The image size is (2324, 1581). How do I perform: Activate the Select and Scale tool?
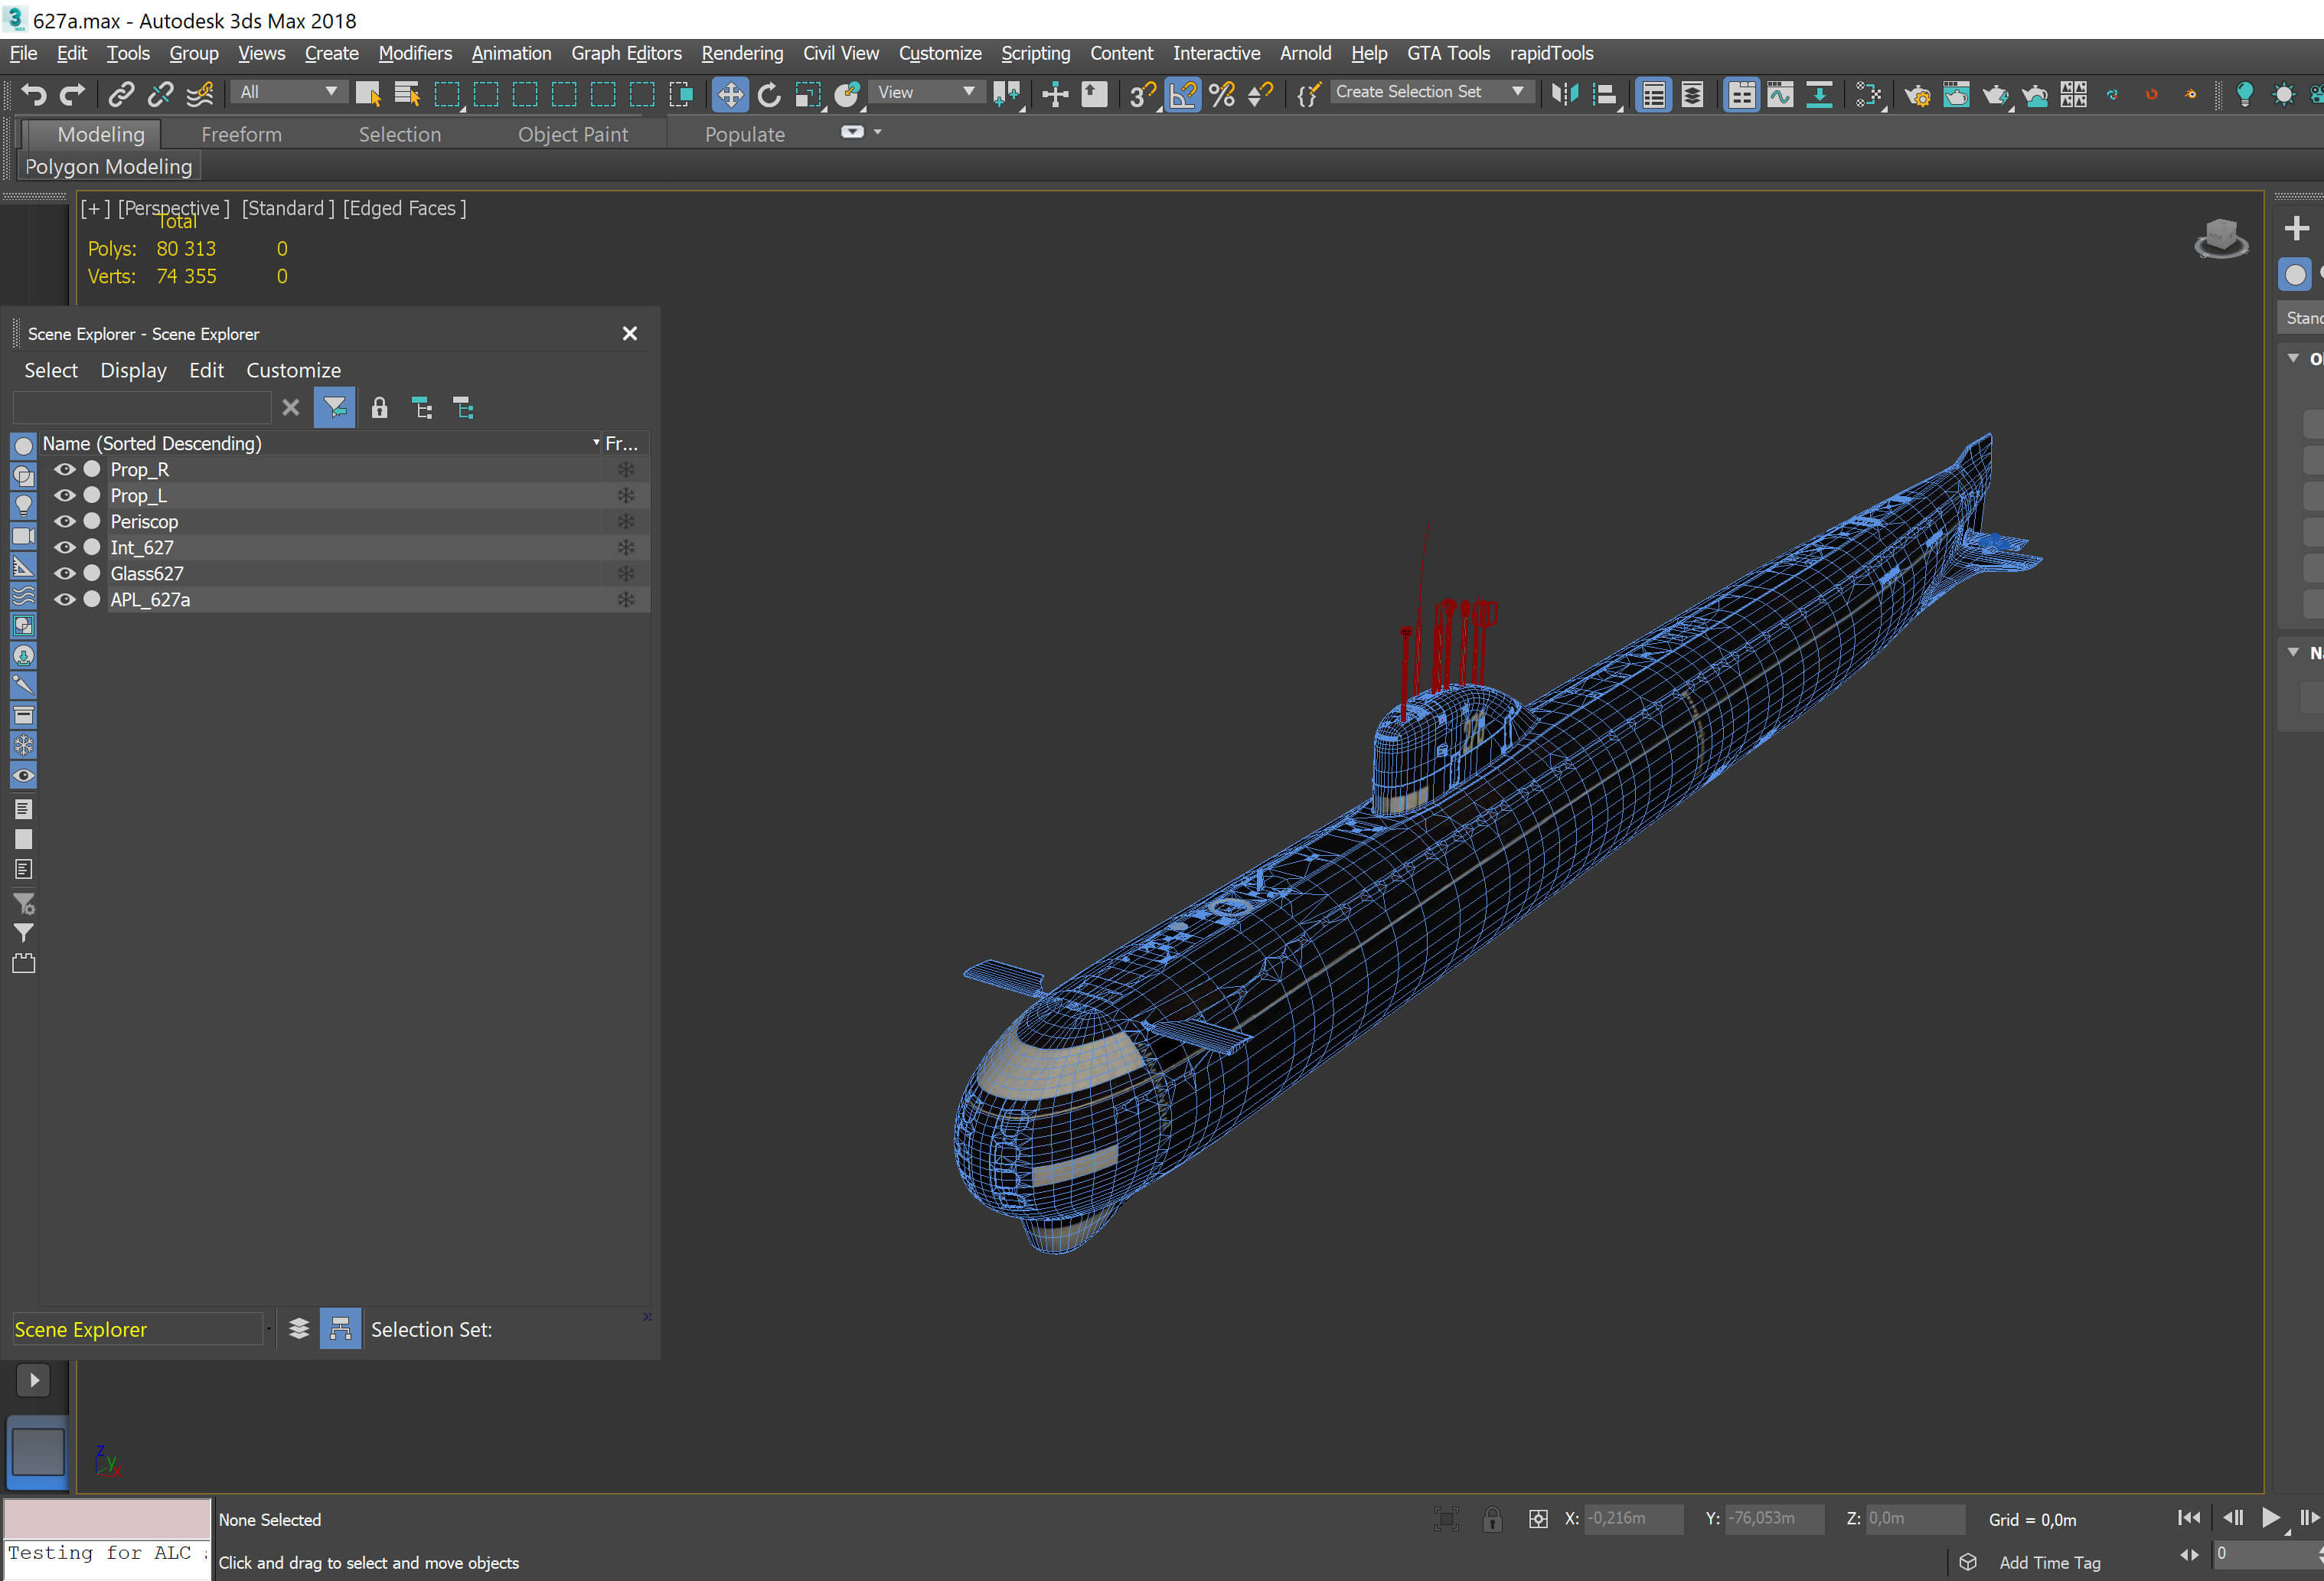[x=808, y=94]
